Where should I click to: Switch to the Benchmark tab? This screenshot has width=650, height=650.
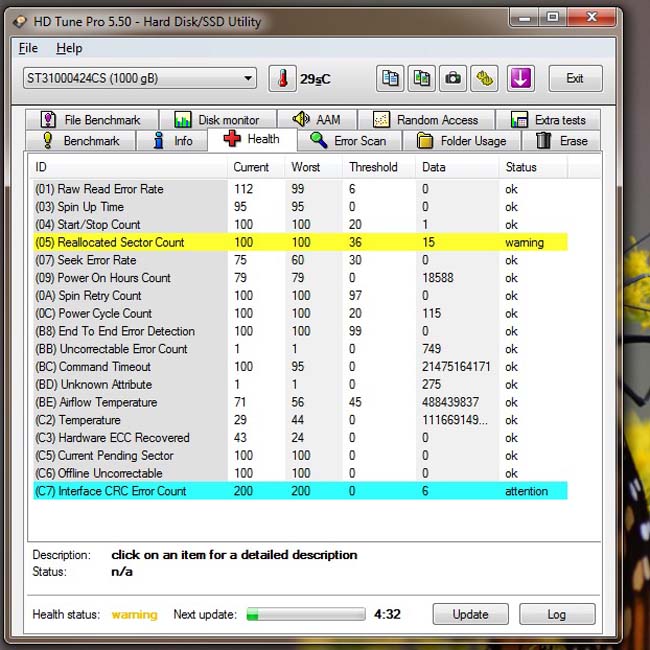coord(81,141)
